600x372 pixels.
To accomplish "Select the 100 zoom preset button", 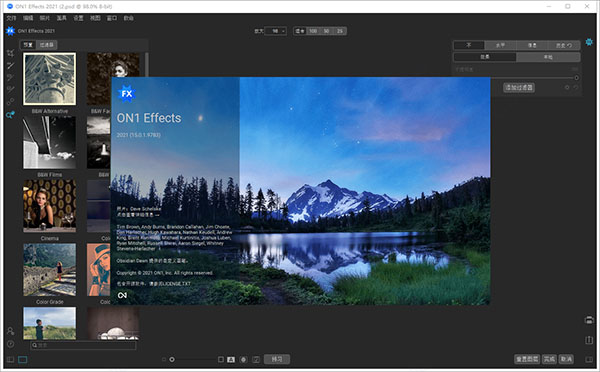I will coord(313,31).
